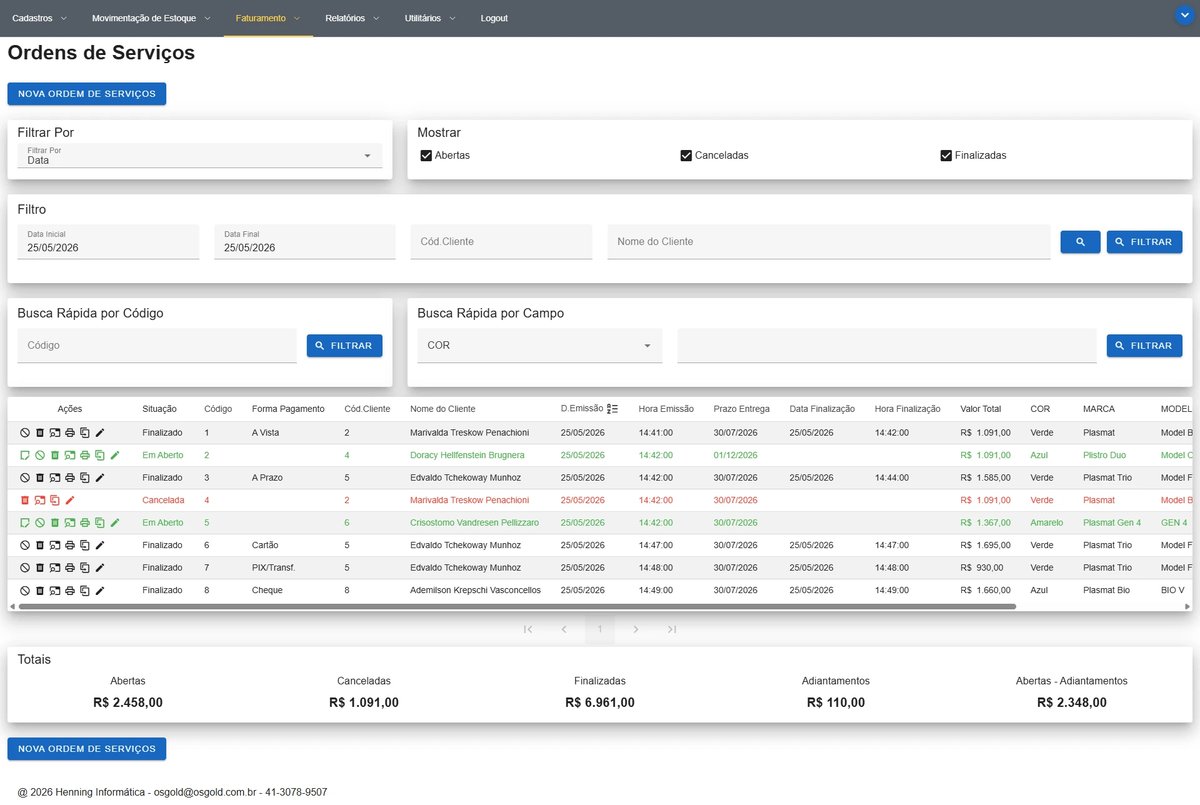
Task: Click the magnifier-only client search button
Action: click(x=1080, y=242)
